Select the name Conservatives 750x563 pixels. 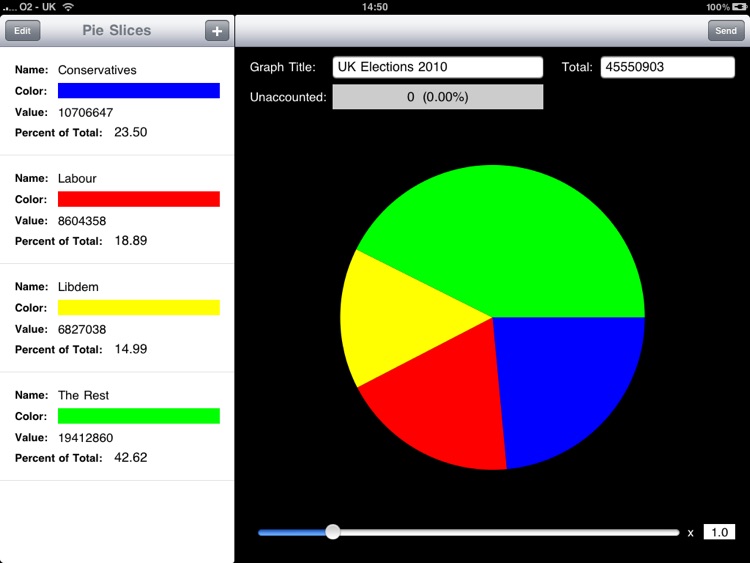point(97,70)
